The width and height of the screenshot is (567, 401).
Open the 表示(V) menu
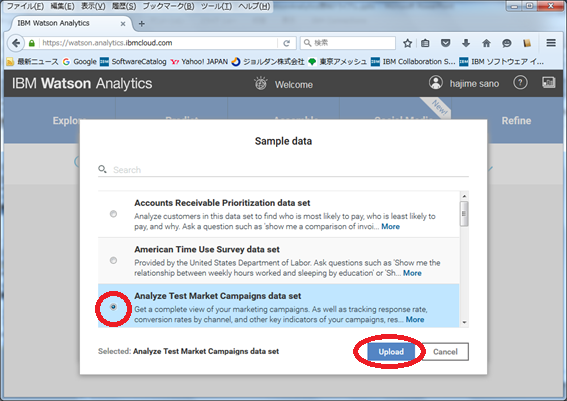pos(93,7)
